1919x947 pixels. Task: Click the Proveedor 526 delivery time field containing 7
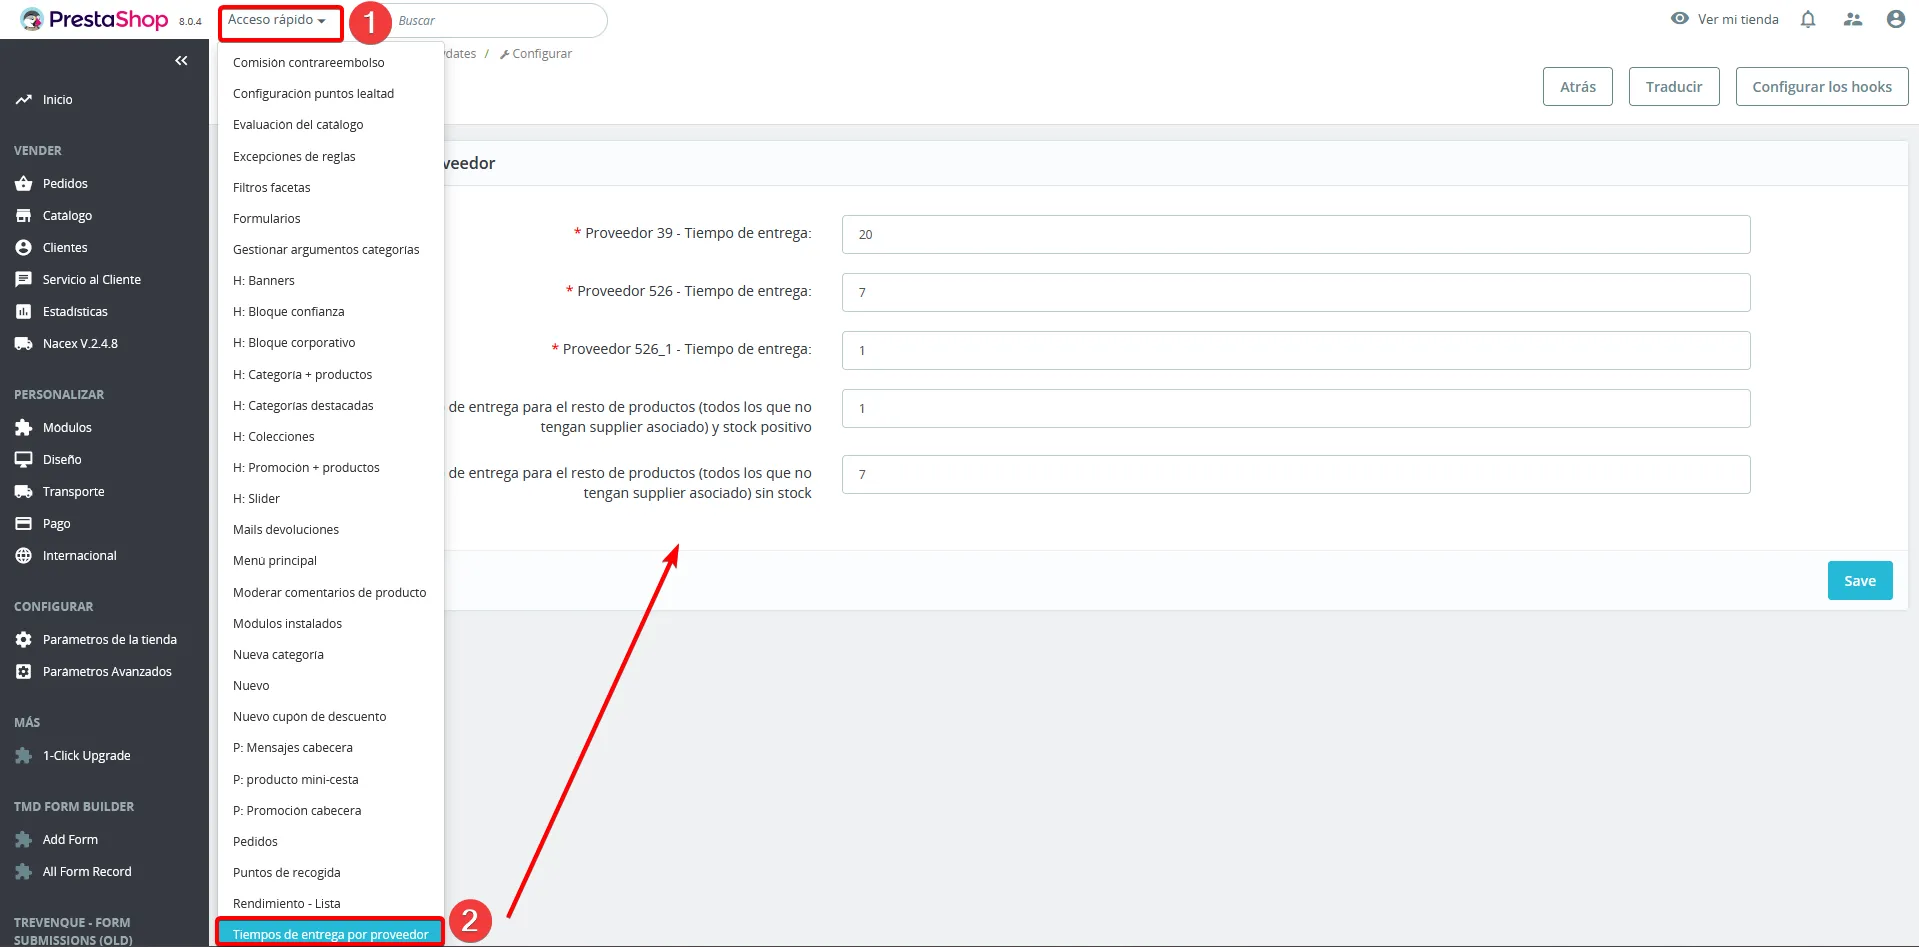point(1296,293)
